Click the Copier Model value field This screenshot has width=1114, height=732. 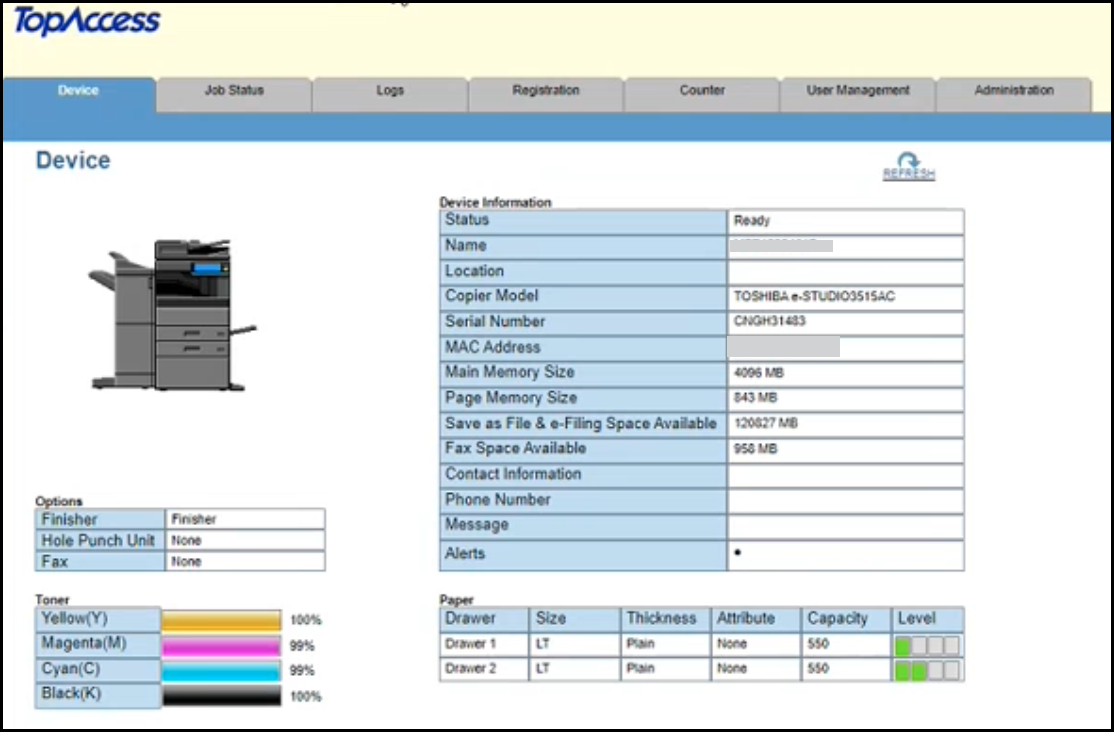[845, 297]
